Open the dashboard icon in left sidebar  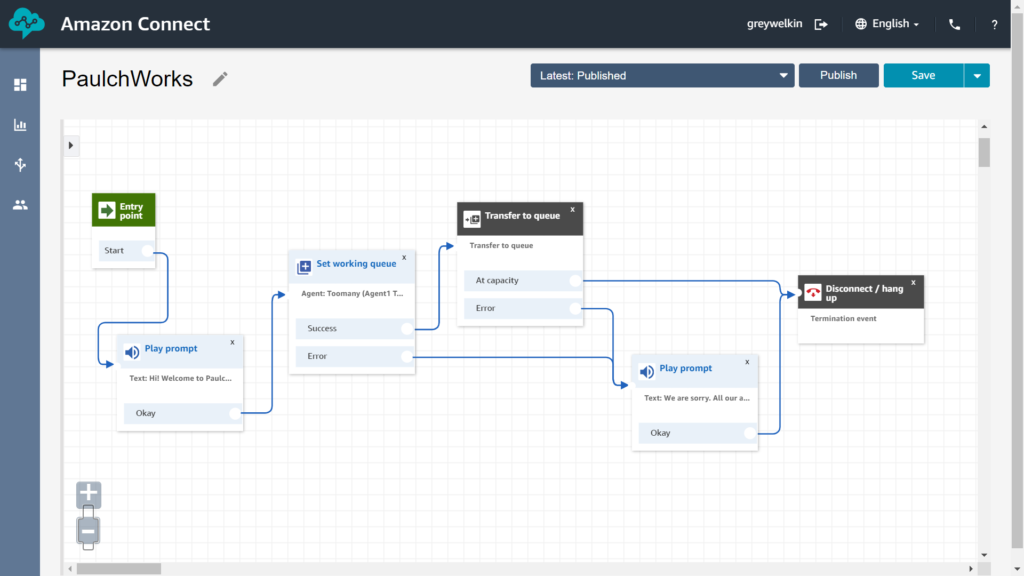tap(20, 85)
